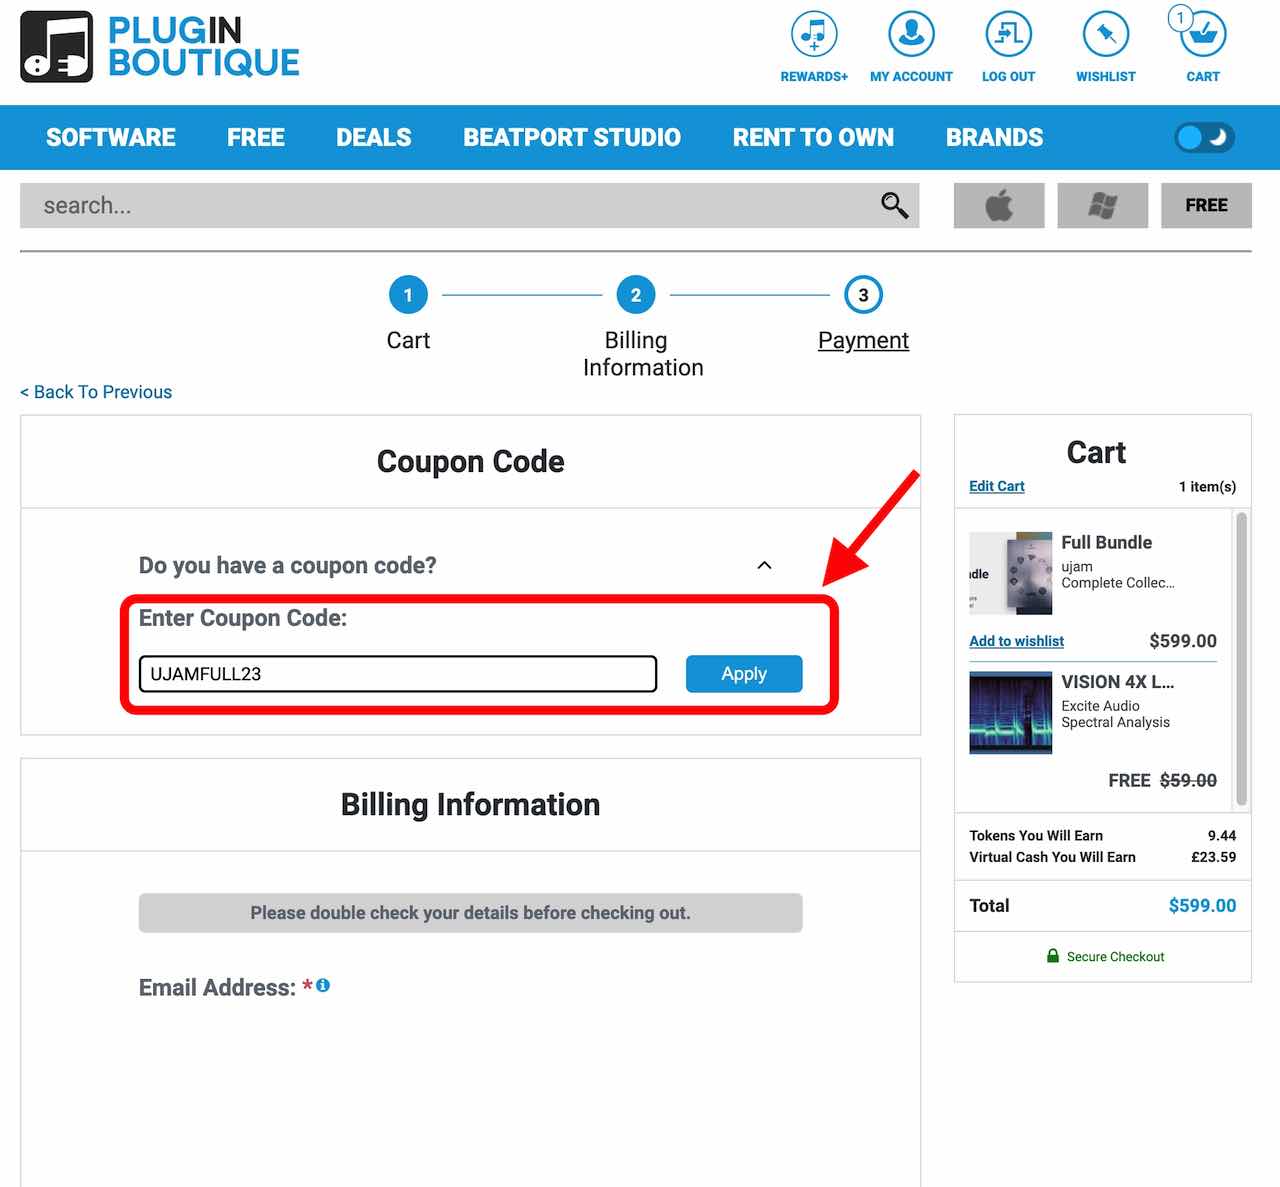Click the Log Out icon

tap(1008, 34)
